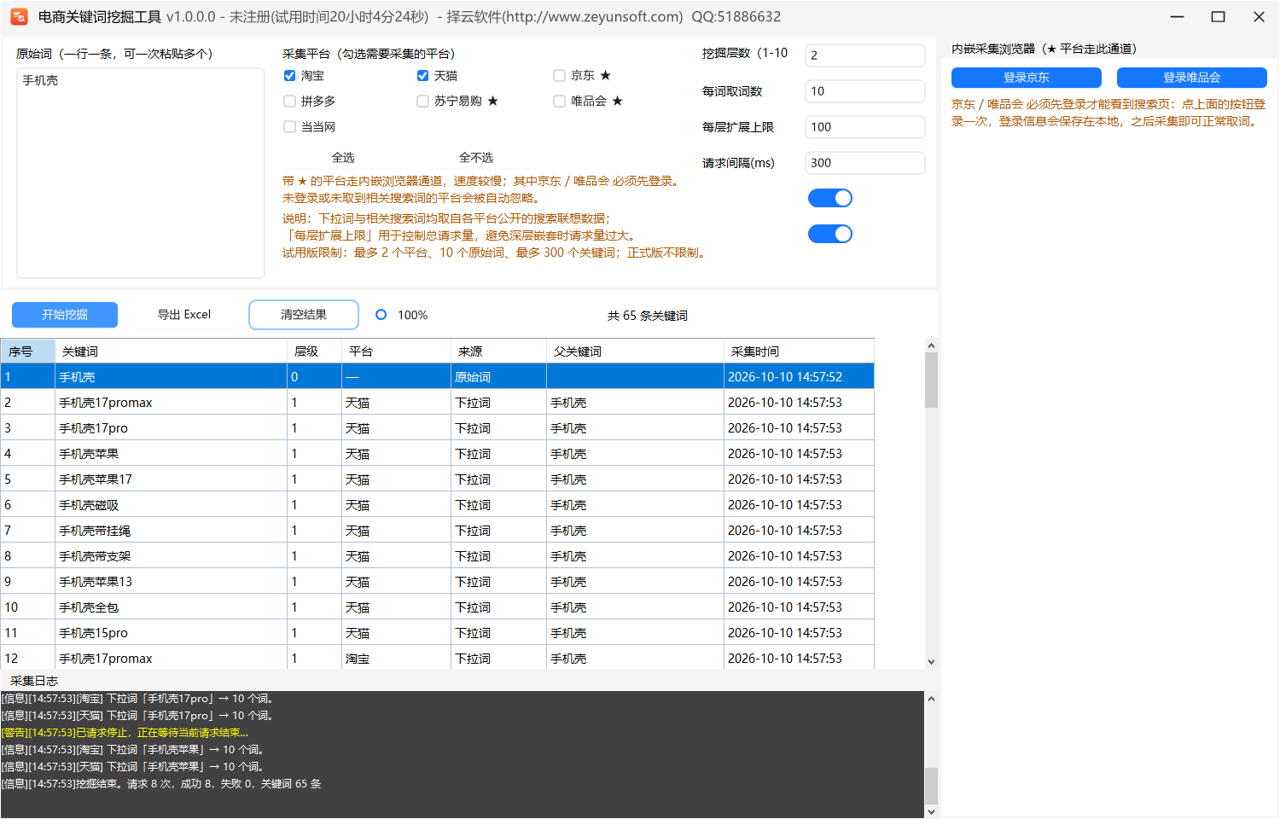
Task: Tick the 苏宁易购 checkbox
Action: tap(424, 101)
